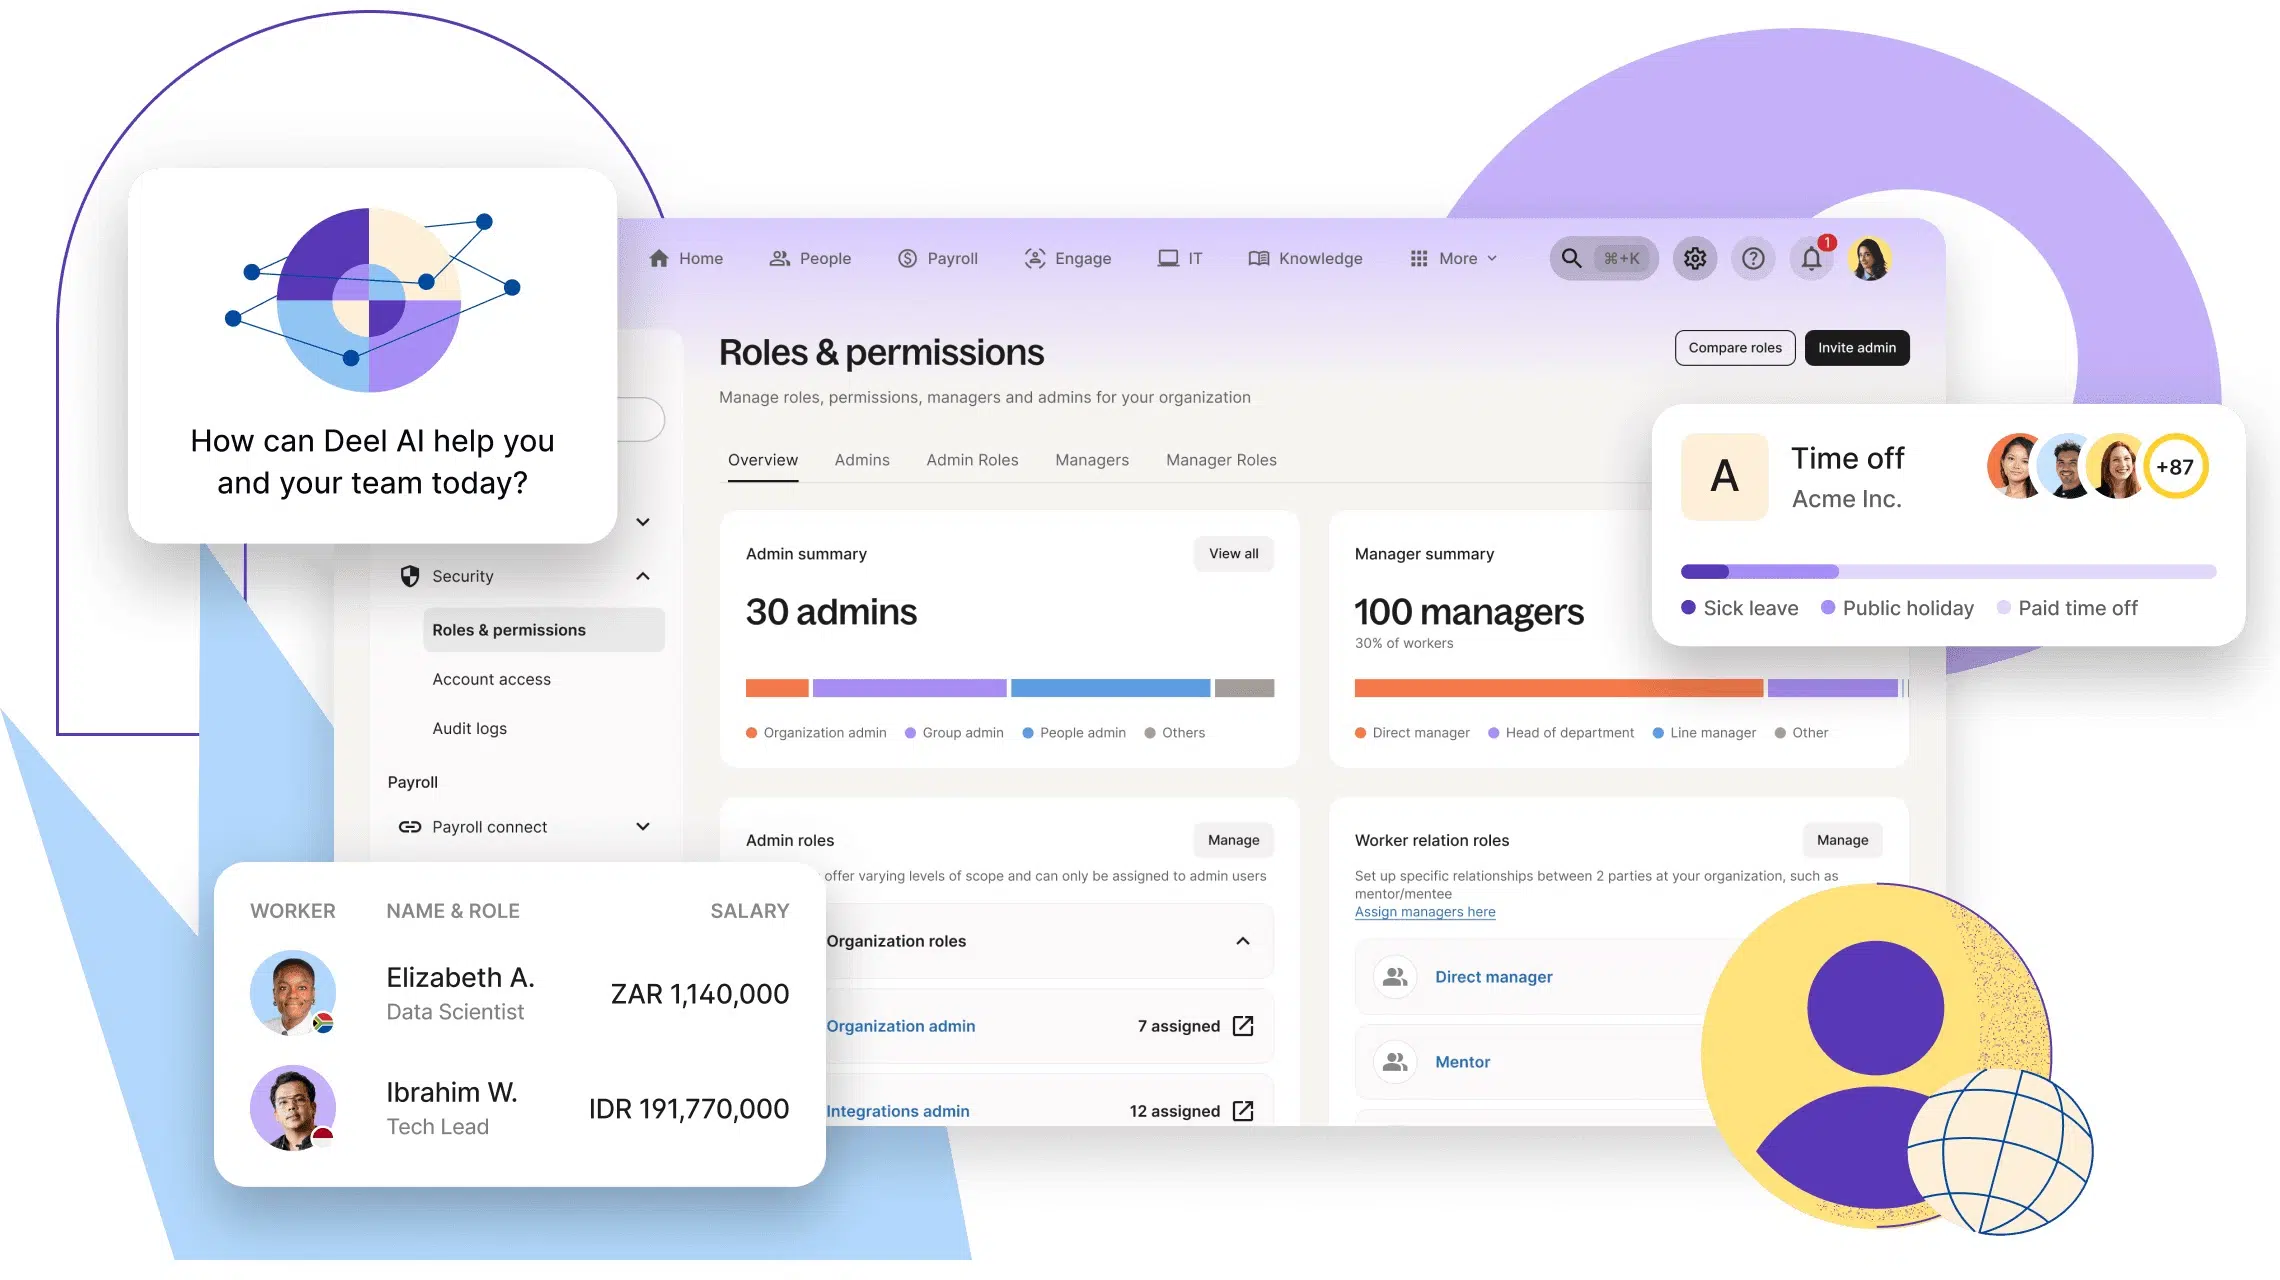Follow the Assign managers here link

click(1425, 912)
